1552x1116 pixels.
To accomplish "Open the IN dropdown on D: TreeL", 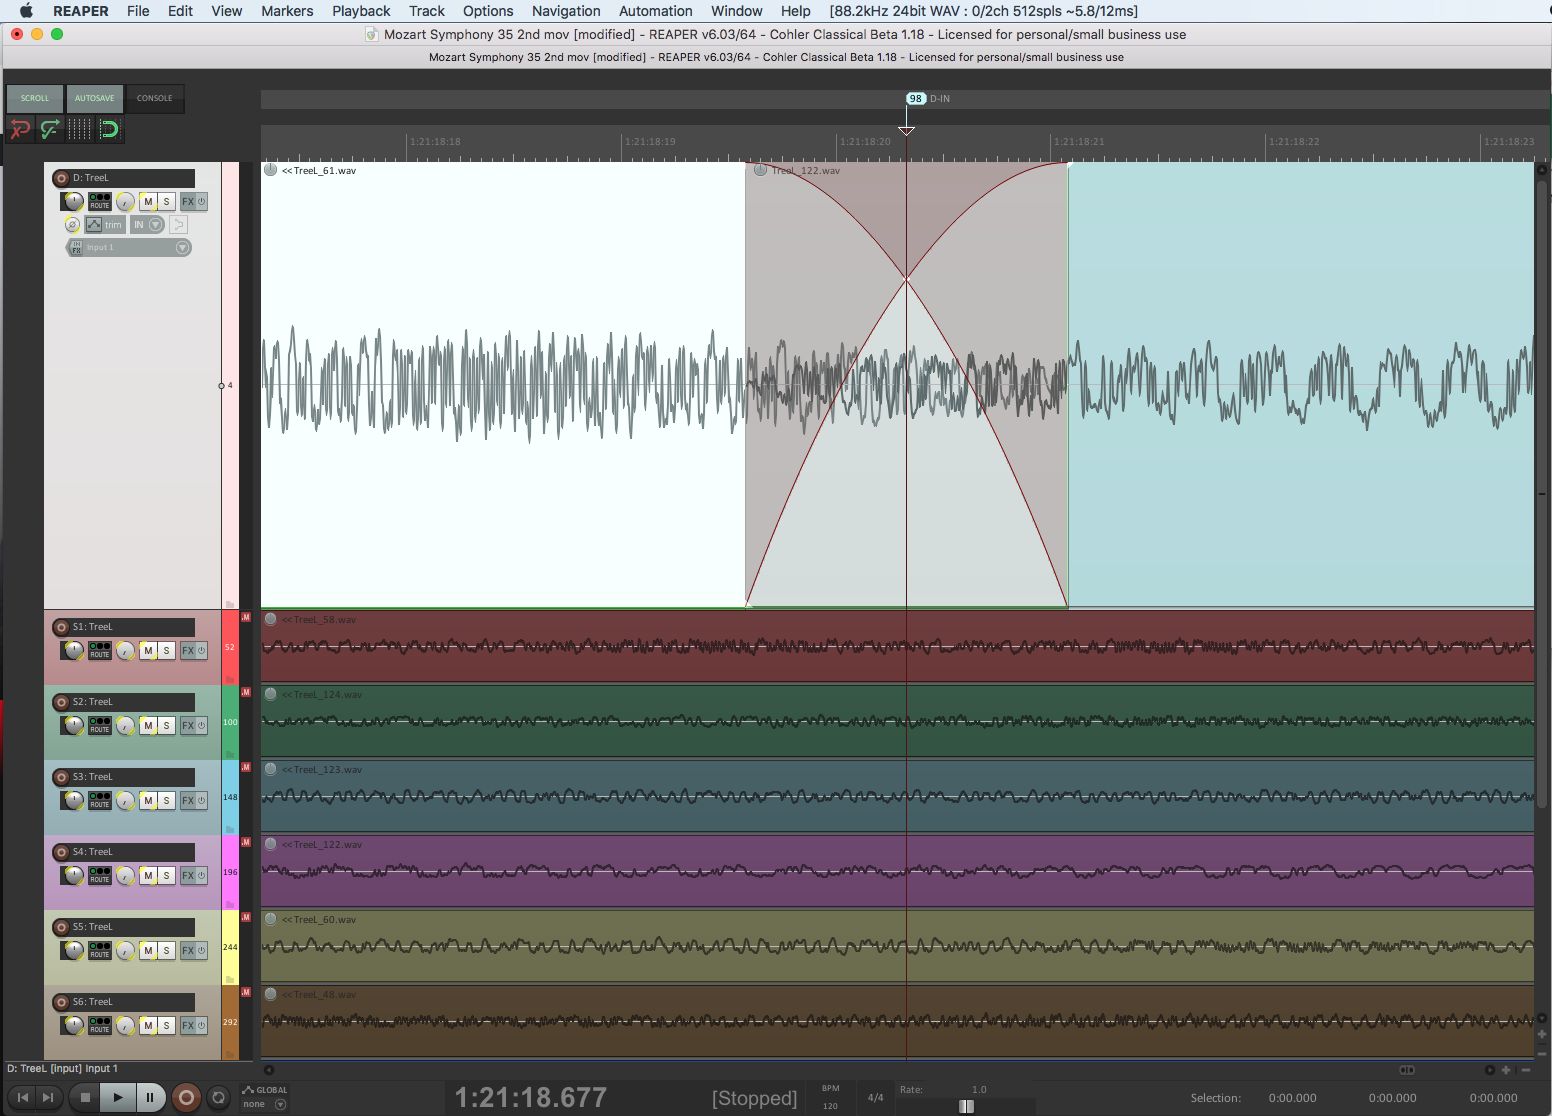I will (148, 224).
